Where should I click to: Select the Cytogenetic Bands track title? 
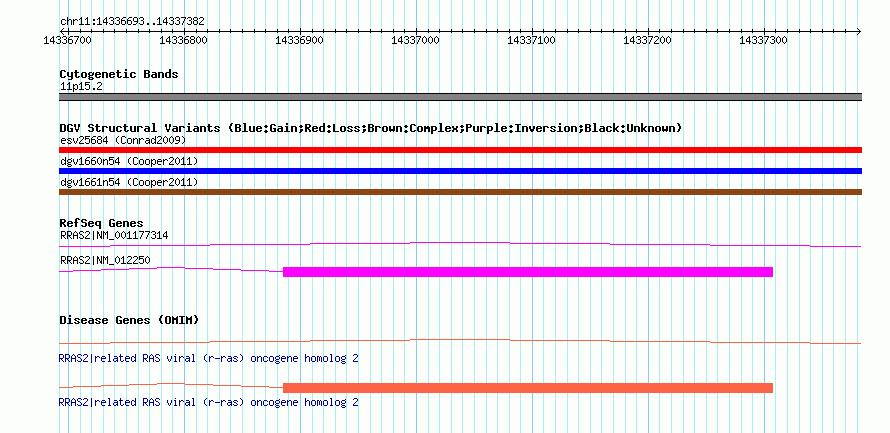(119, 74)
